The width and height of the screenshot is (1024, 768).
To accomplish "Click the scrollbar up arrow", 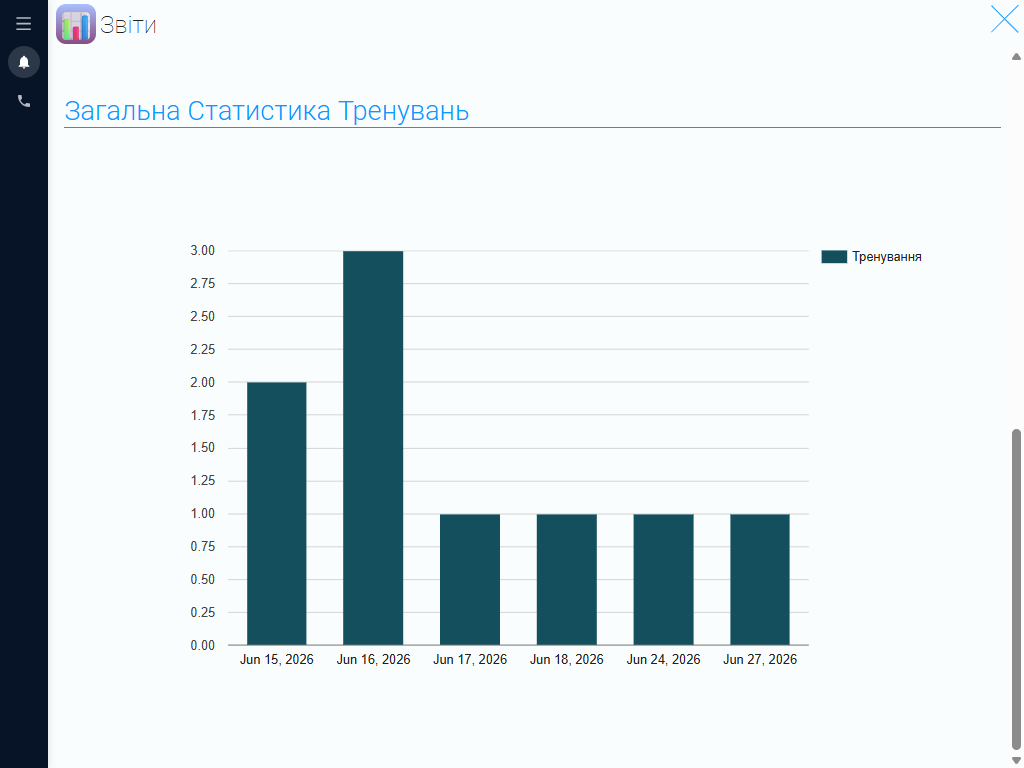I will pyautogui.click(x=1016, y=57).
